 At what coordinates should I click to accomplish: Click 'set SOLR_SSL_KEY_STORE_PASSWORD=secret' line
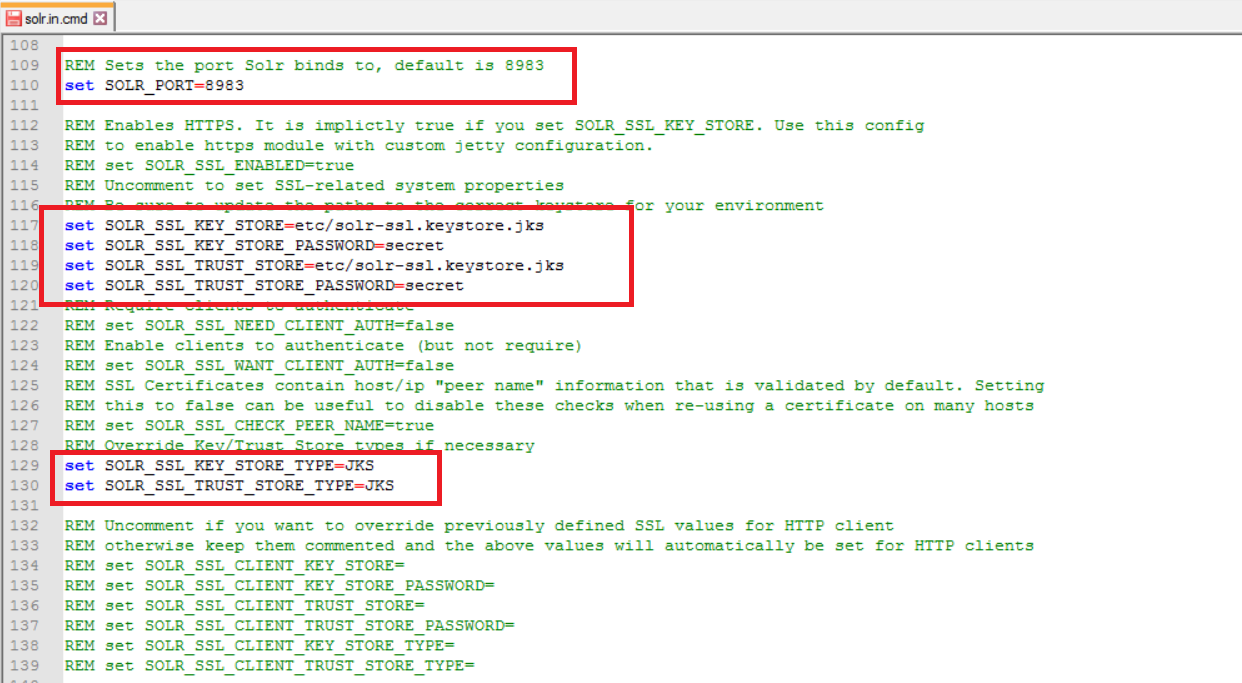point(255,245)
